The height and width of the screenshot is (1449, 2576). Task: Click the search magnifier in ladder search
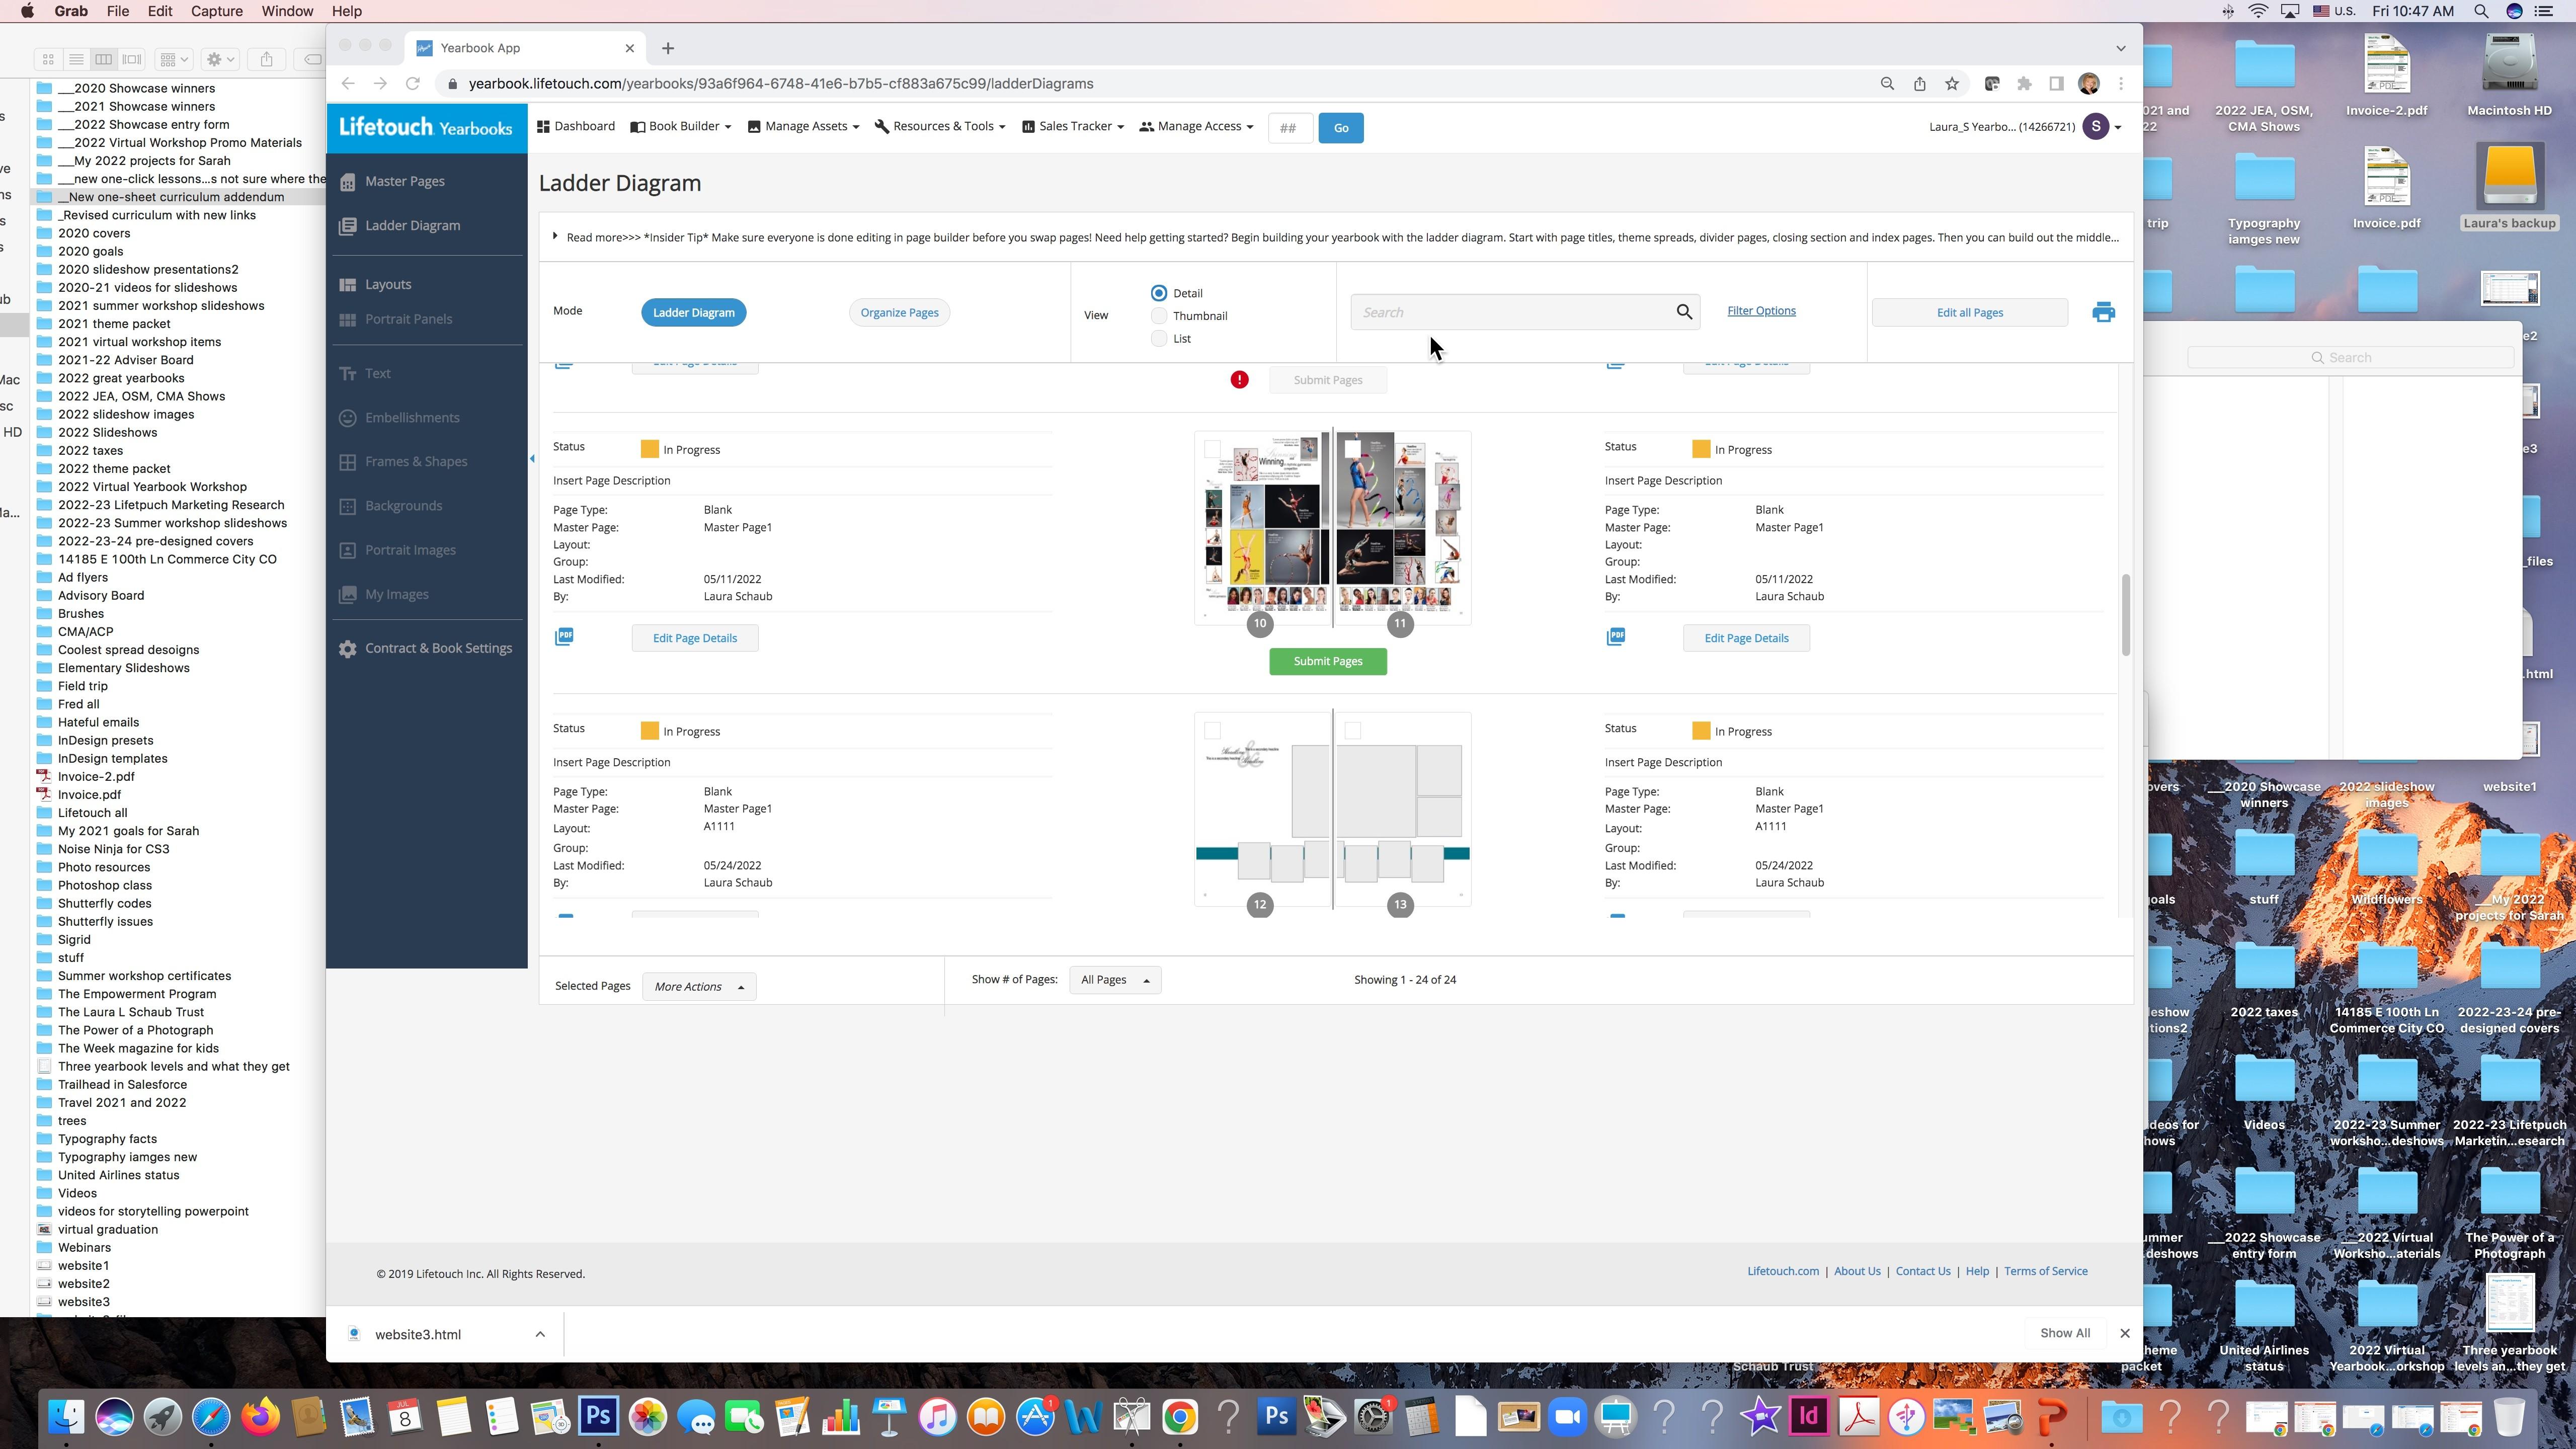1684,312
